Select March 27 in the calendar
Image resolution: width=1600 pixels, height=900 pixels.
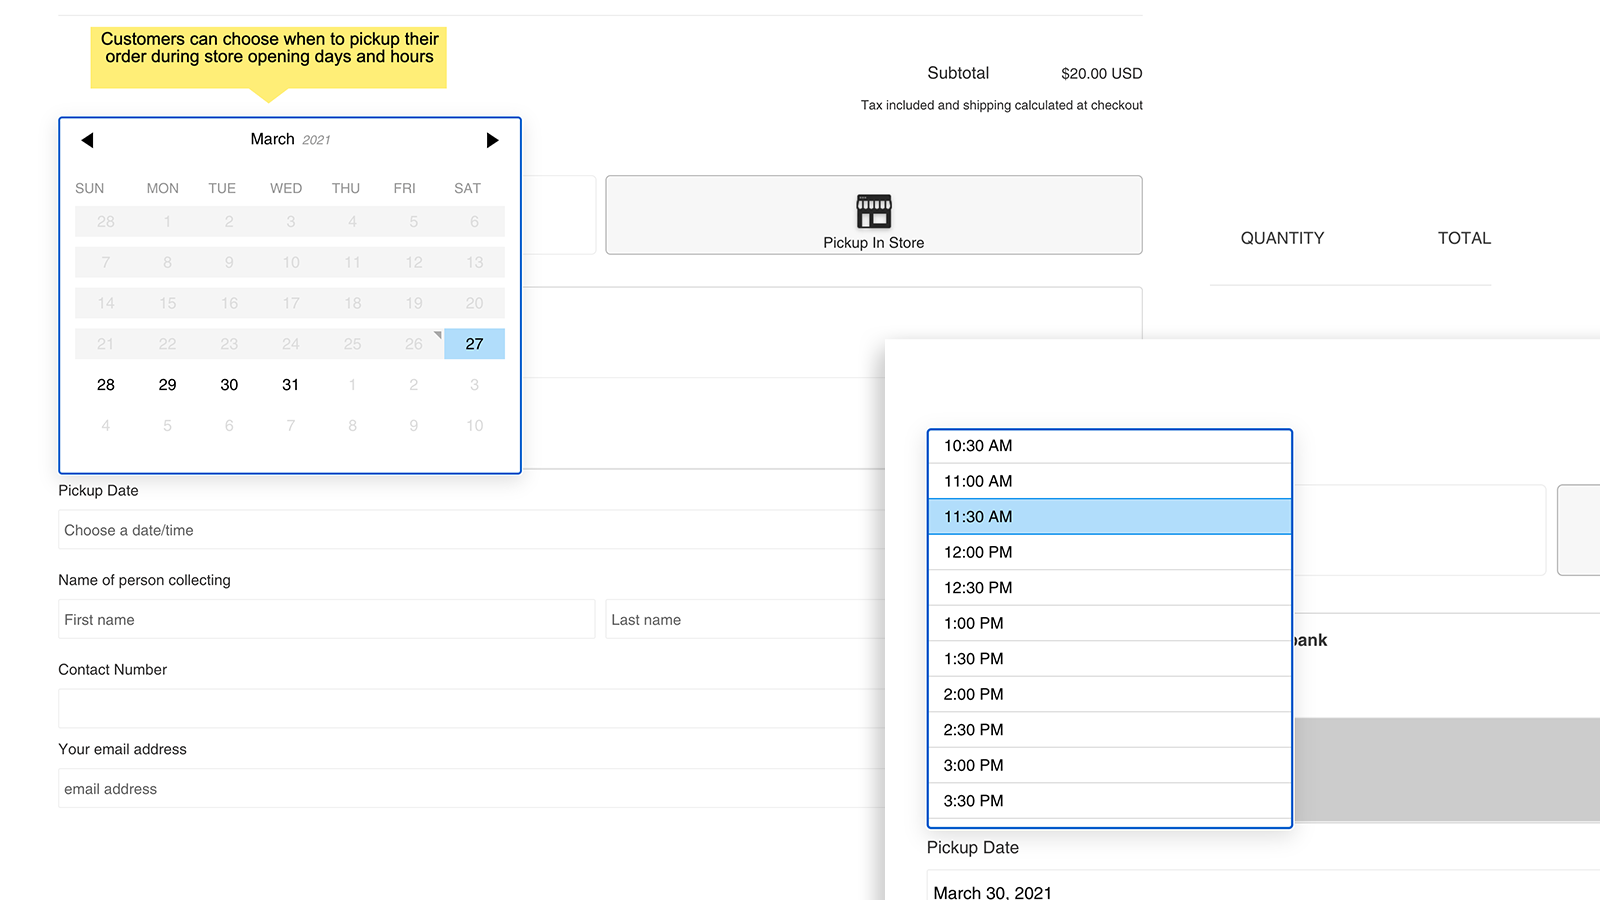point(474,344)
